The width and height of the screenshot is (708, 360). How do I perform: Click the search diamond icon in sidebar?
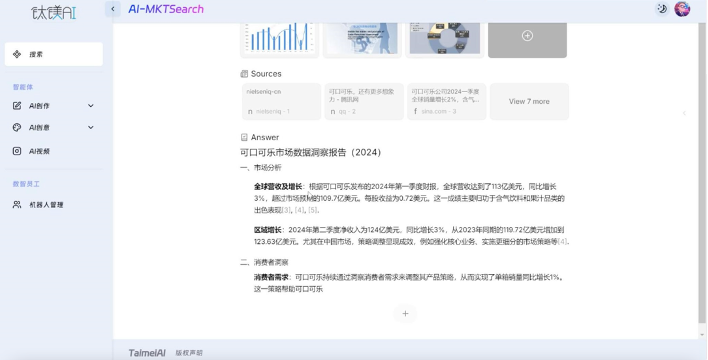[x=17, y=54]
